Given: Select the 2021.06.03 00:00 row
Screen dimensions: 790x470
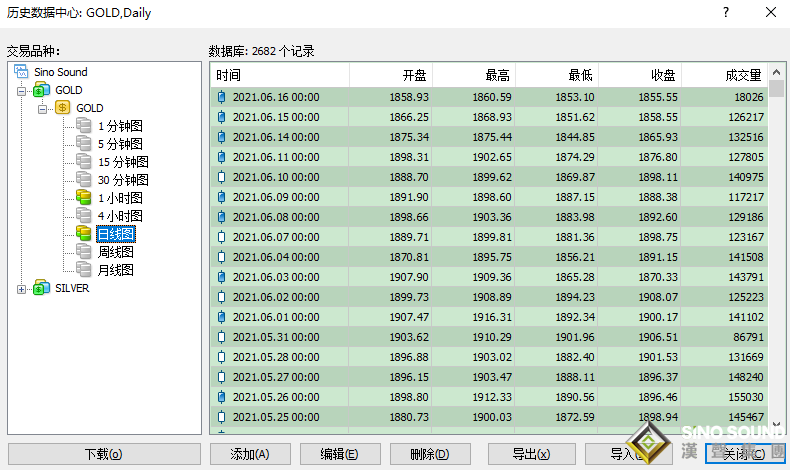Looking at the screenshot, I should point(489,277).
